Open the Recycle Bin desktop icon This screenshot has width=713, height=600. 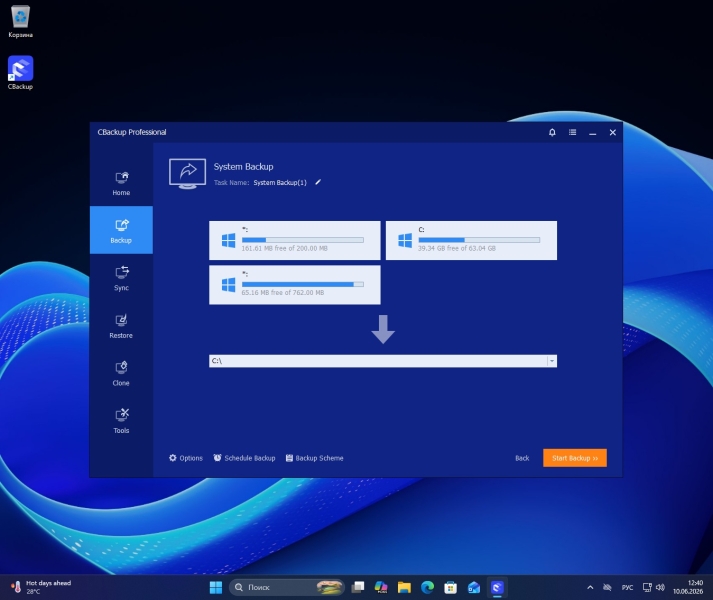click(20, 21)
